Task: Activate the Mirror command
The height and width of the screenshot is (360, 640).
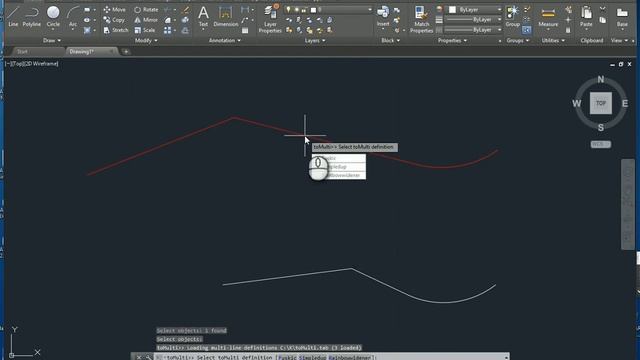Action: click(146, 20)
